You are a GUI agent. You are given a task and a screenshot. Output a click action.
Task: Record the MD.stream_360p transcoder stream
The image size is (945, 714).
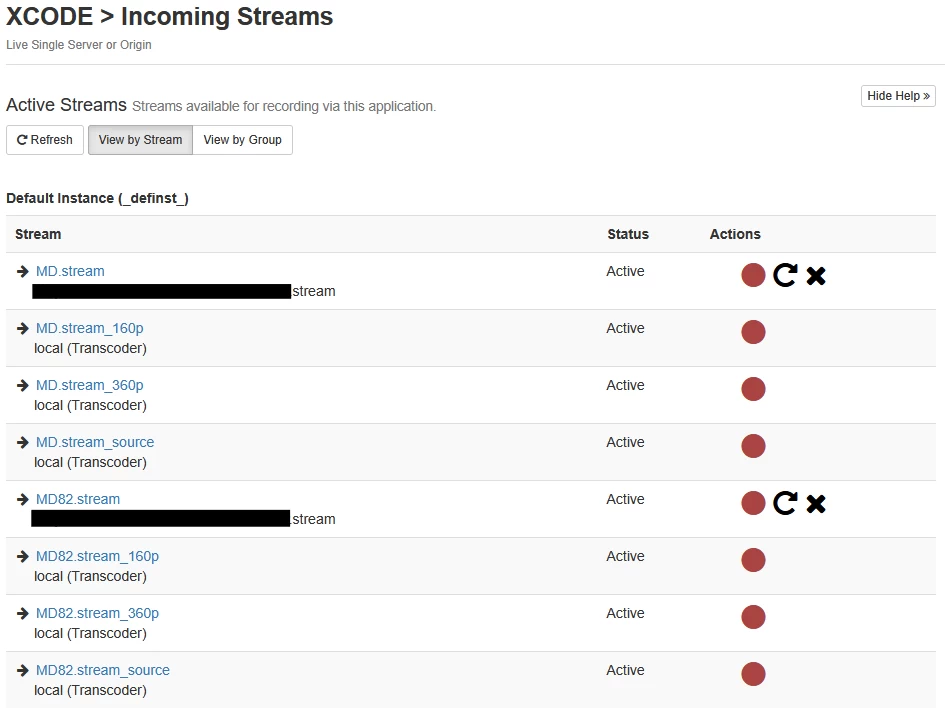tap(753, 389)
